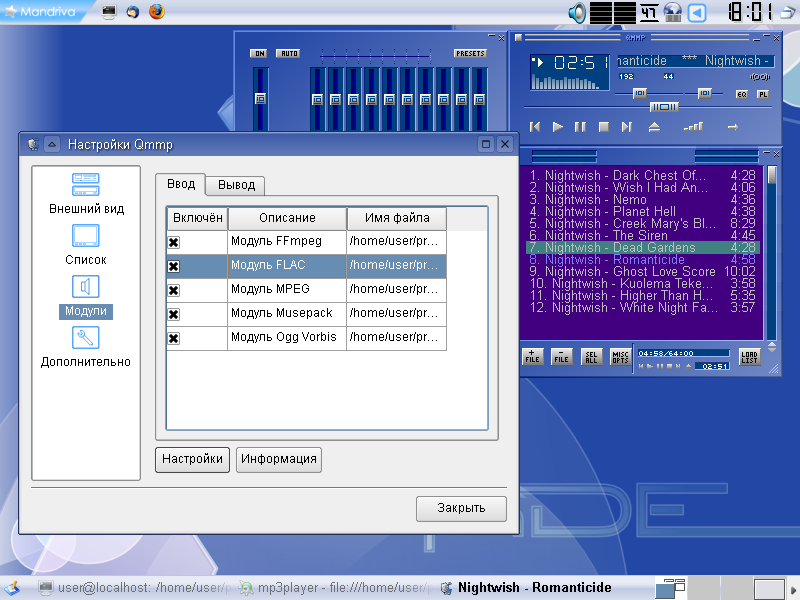This screenshot has width=800, height=600.
Task: Click the Закрыть button
Action: point(461,508)
